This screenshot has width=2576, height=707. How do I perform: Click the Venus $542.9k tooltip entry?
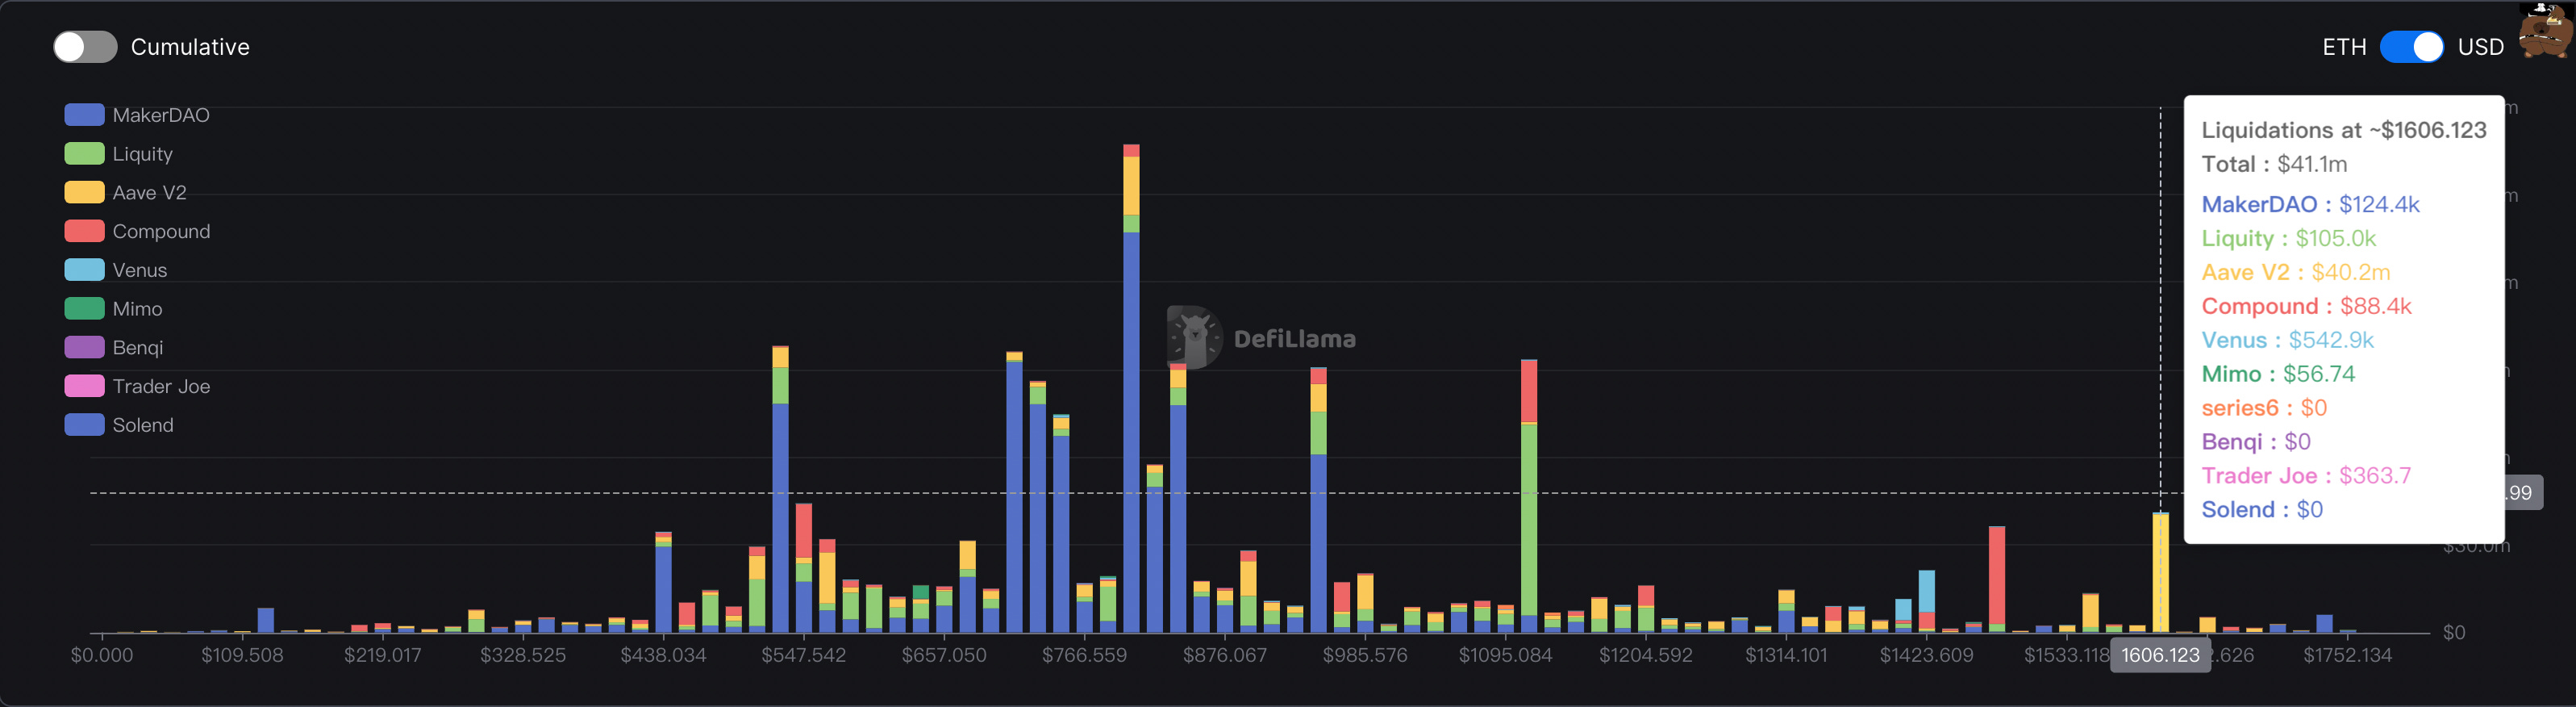(2287, 340)
